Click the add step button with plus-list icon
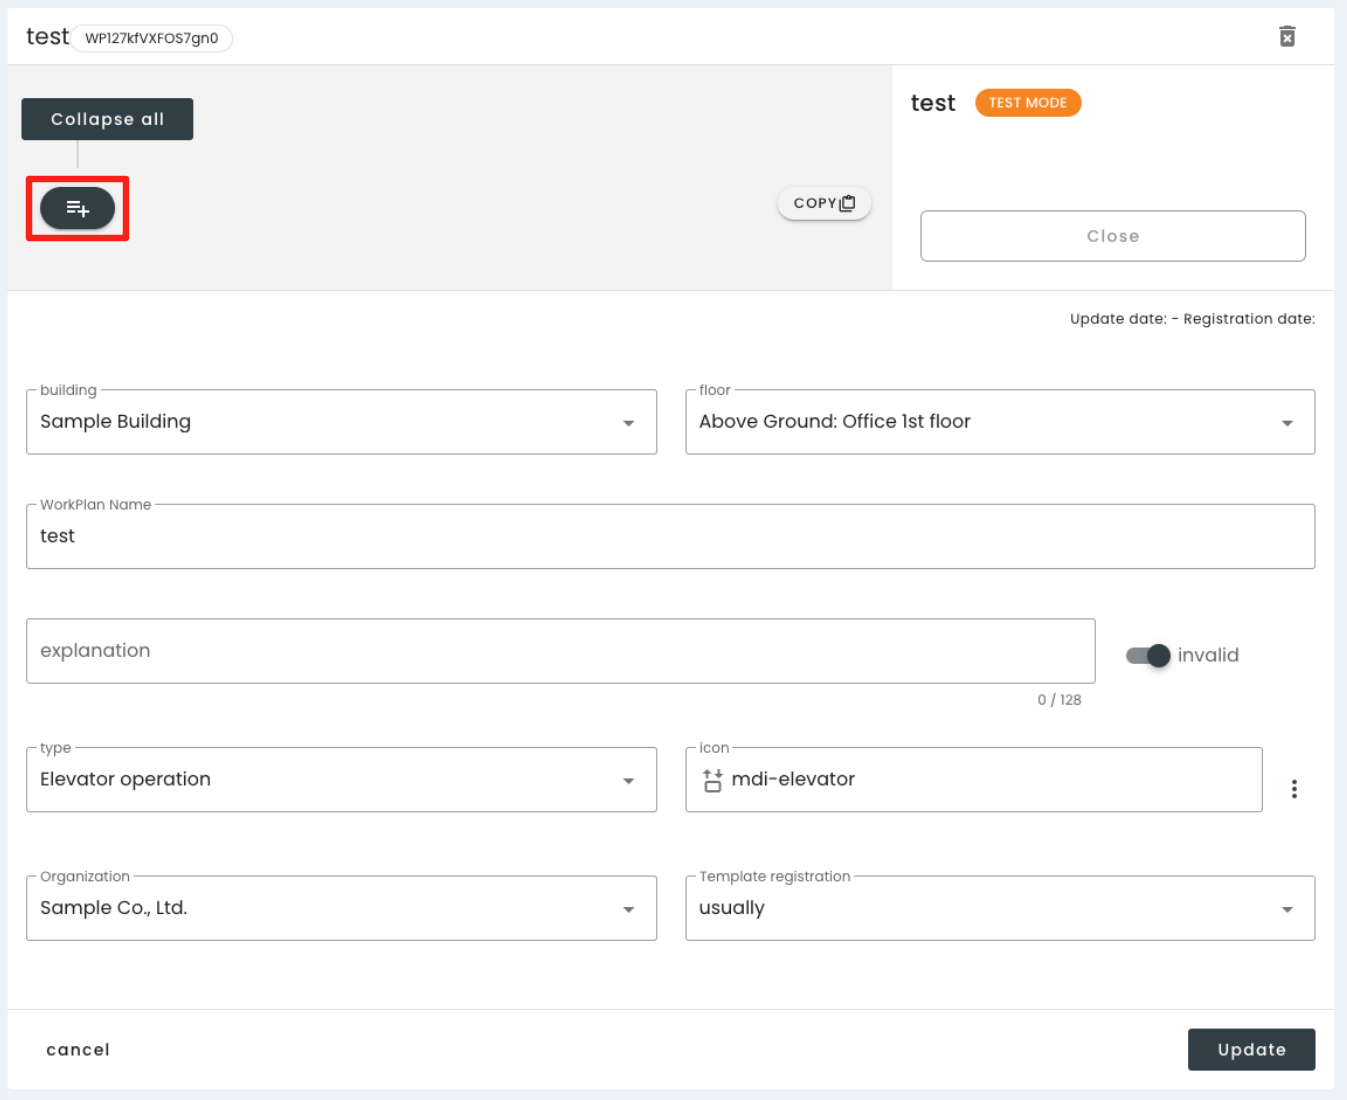Viewport: 1347px width, 1100px height. tap(78, 208)
